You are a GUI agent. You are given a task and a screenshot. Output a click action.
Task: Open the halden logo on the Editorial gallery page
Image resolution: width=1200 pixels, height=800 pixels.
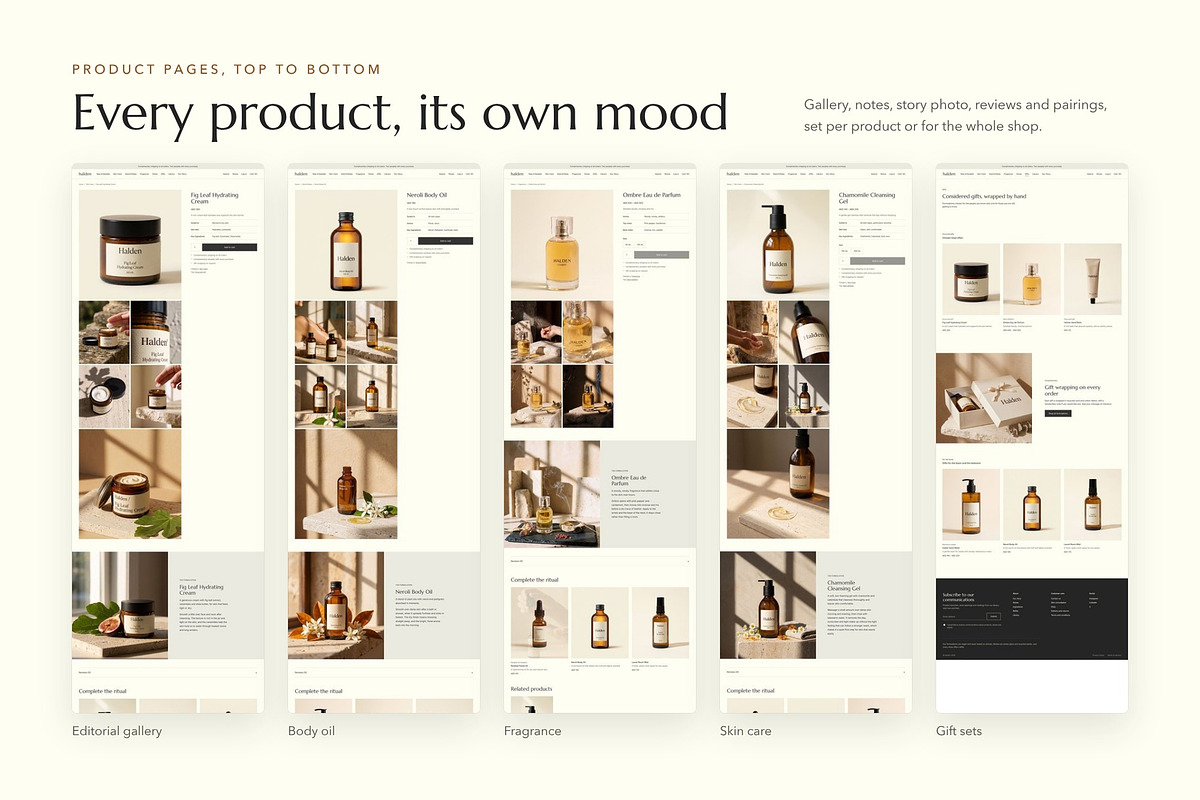coord(84,173)
